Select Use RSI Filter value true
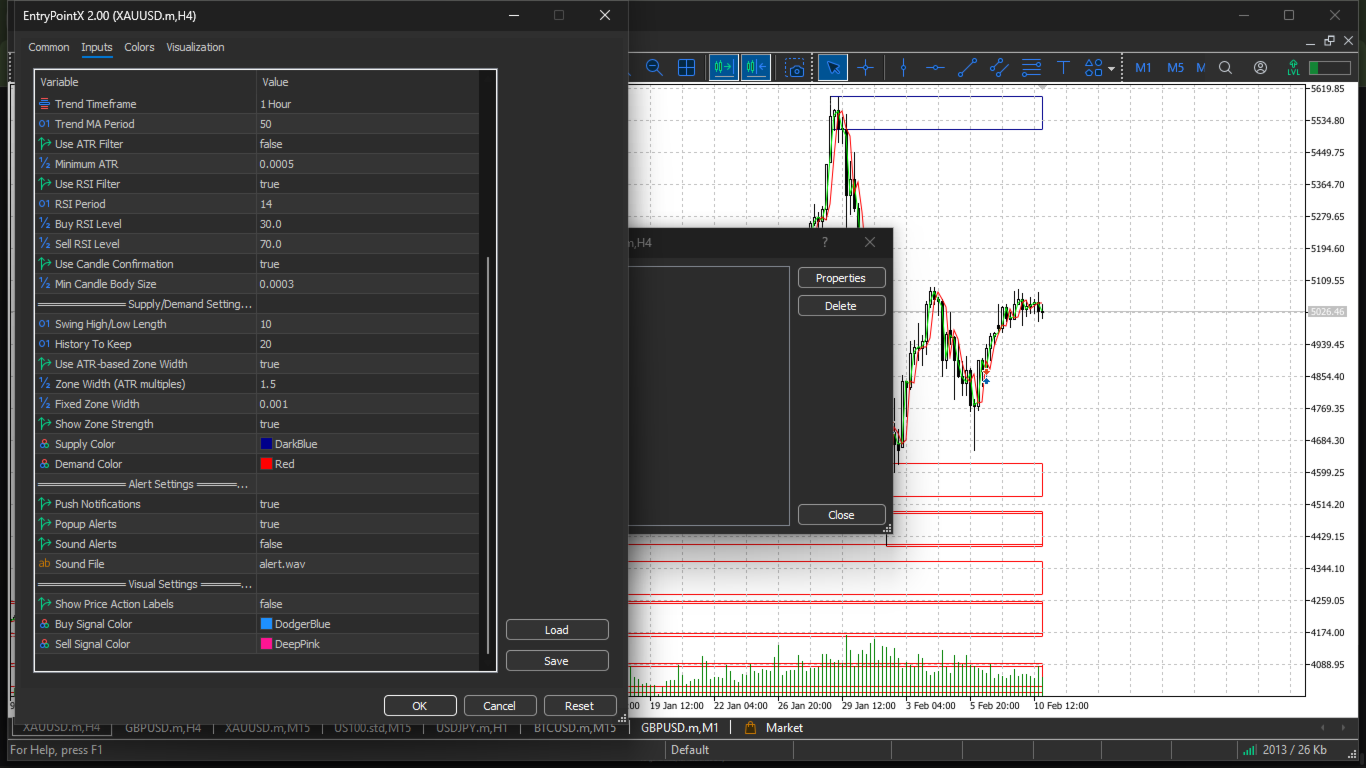The image size is (1366, 768). (x=368, y=184)
